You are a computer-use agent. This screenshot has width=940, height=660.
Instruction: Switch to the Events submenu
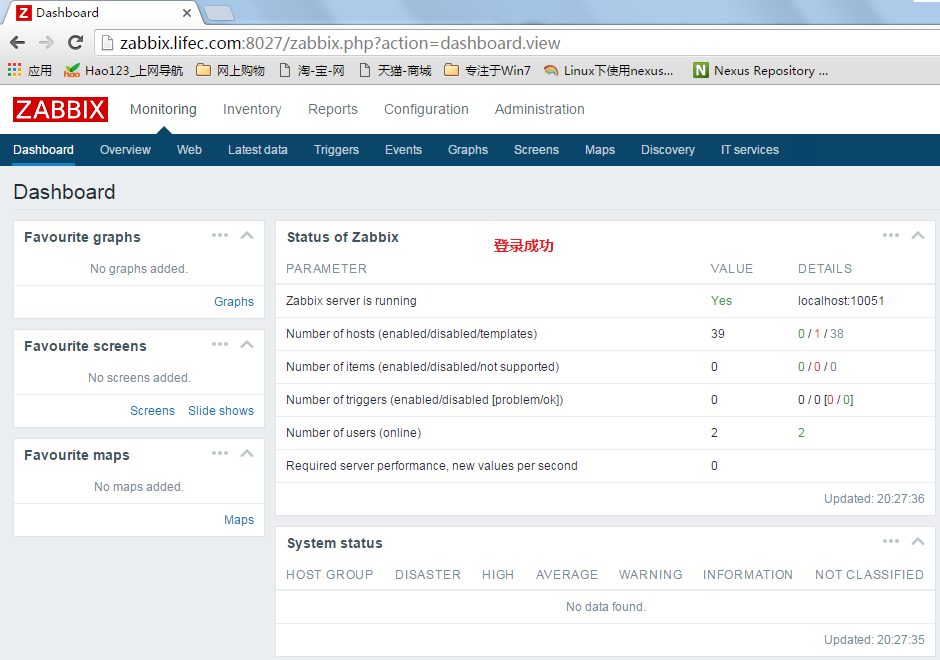pos(403,150)
